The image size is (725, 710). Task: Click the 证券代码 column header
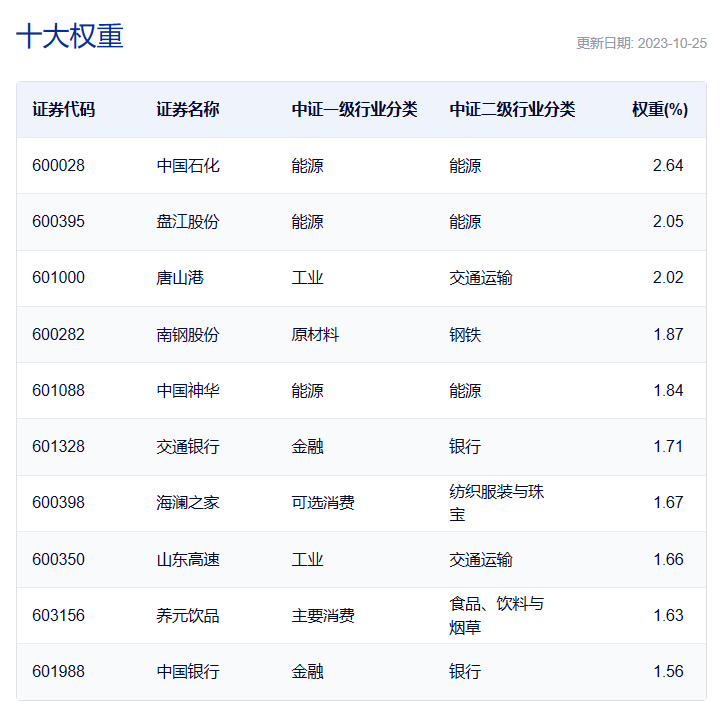(64, 110)
